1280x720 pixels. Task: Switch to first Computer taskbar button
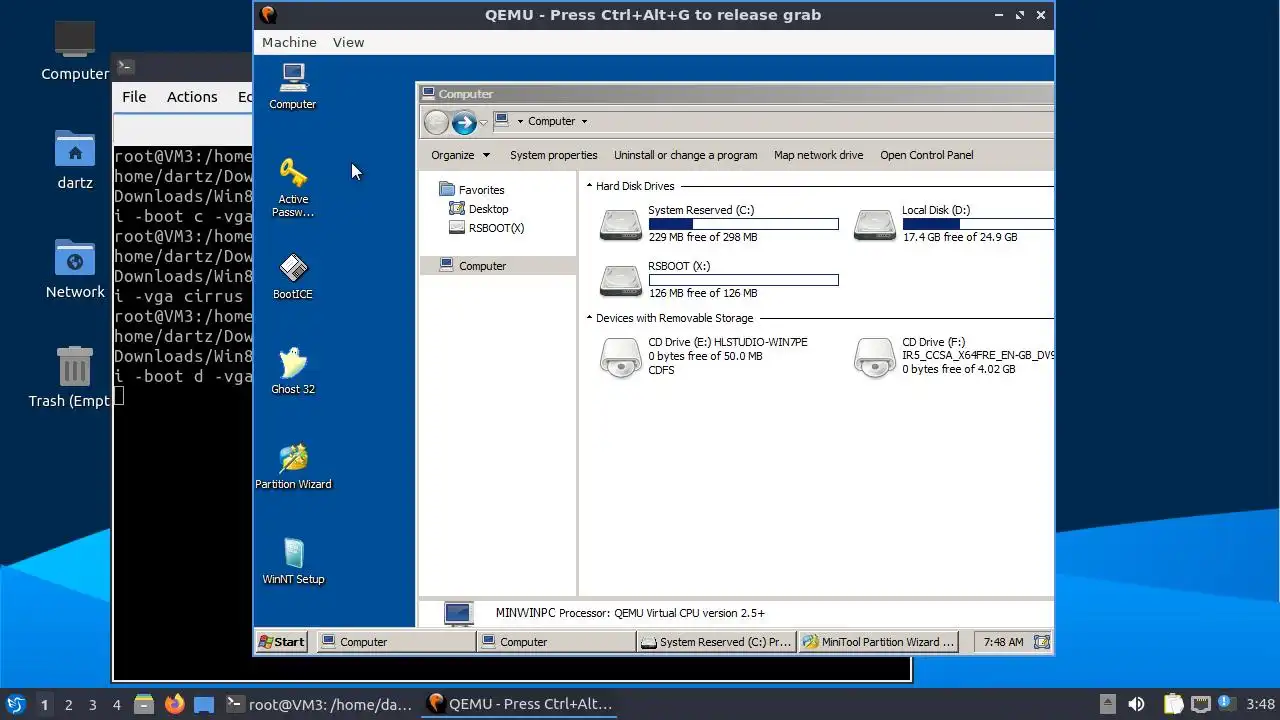tap(396, 642)
